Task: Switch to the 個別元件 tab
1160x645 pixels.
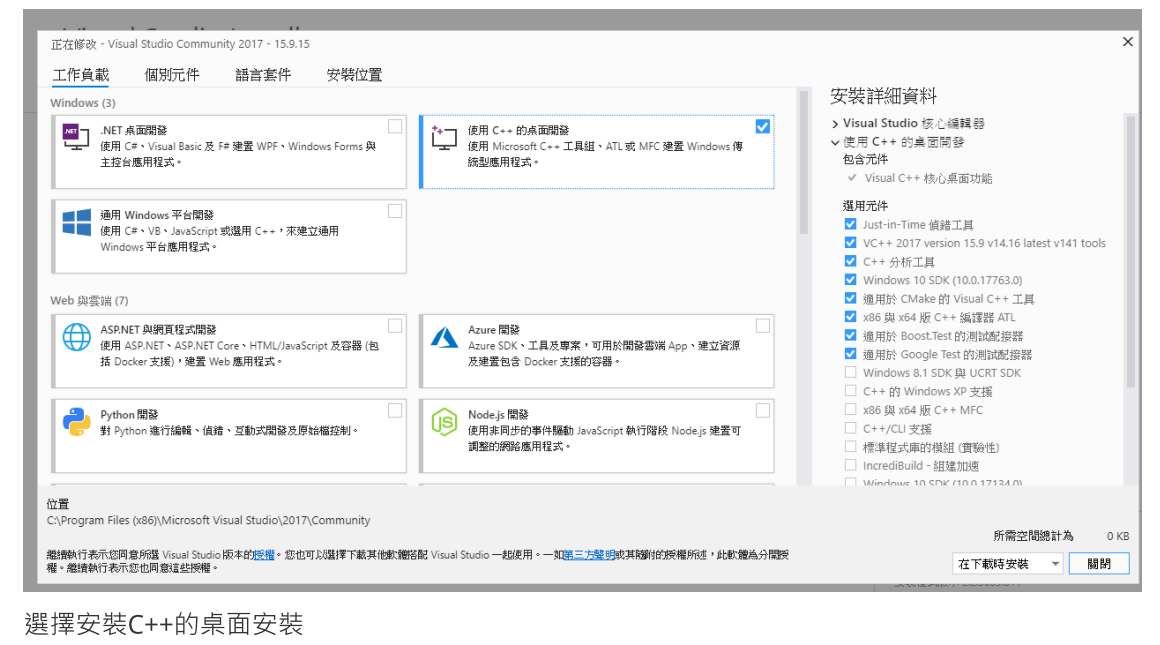Action: [x=171, y=75]
